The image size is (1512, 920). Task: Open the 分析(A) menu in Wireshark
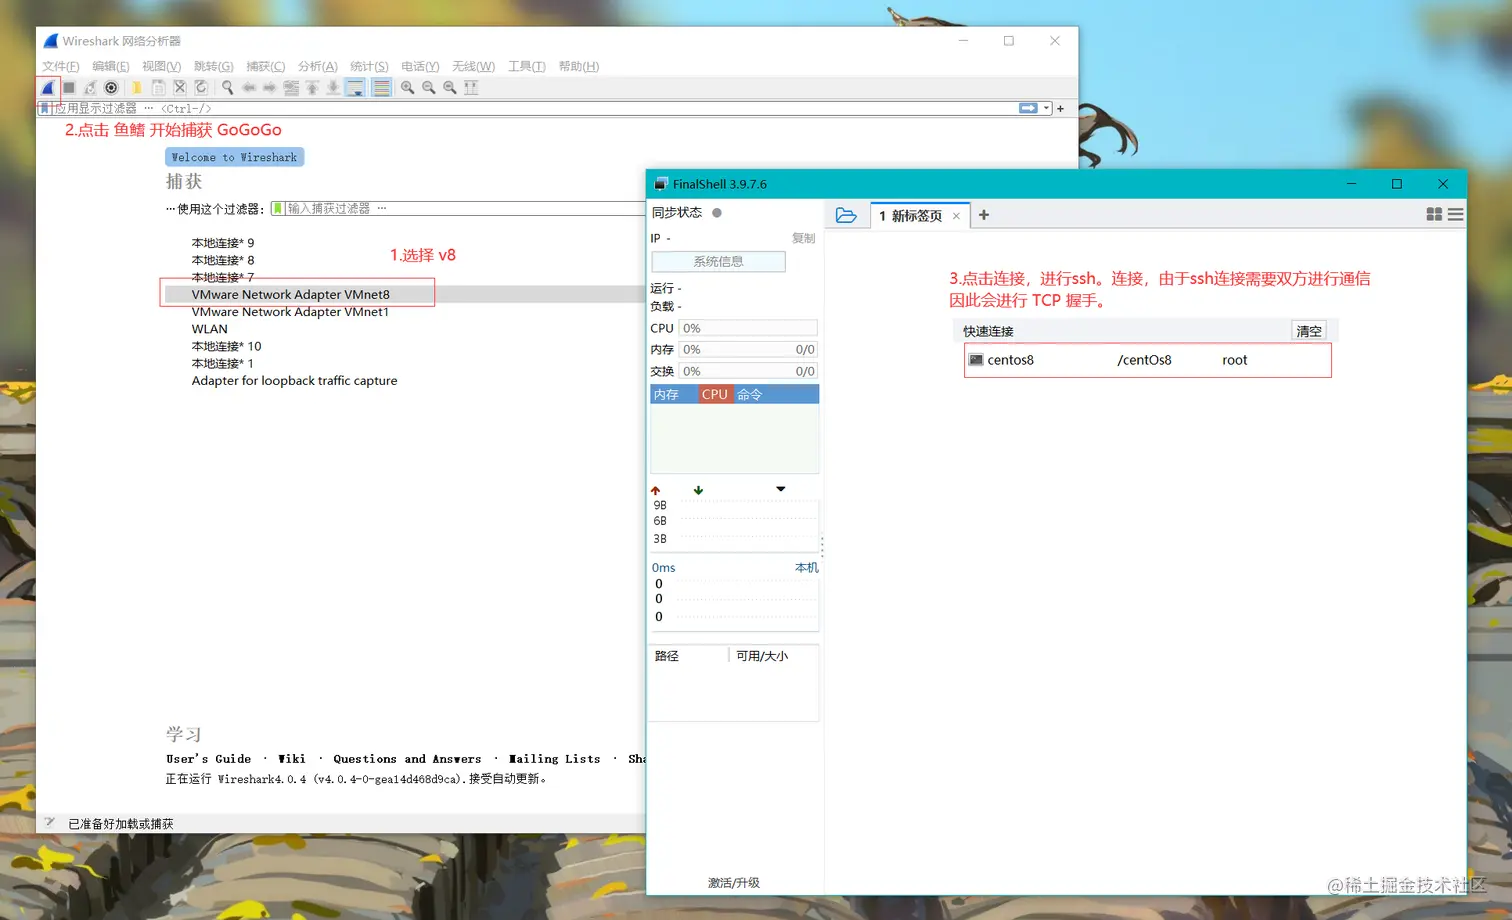[x=317, y=66]
